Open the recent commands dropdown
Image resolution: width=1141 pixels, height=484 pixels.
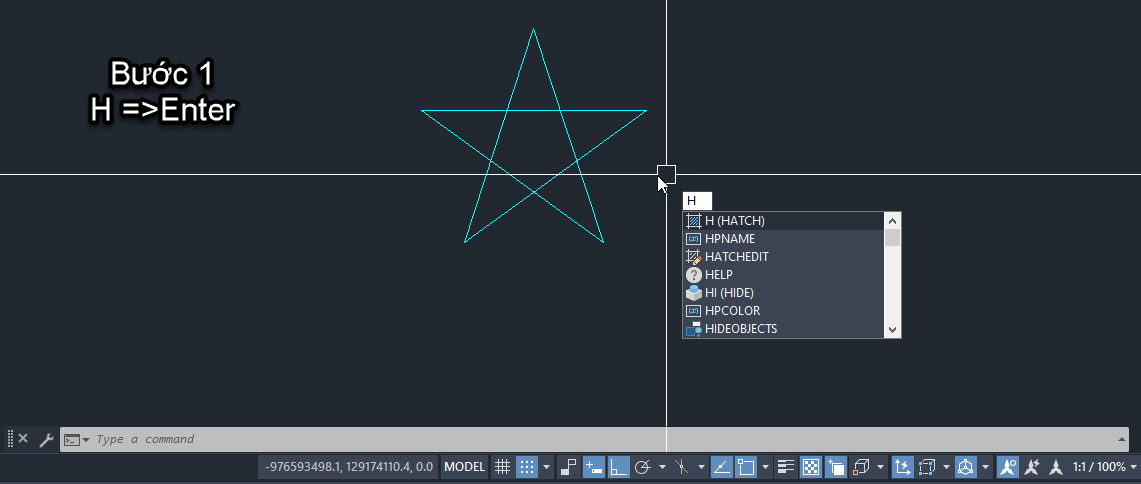pyautogui.click(x=77, y=440)
